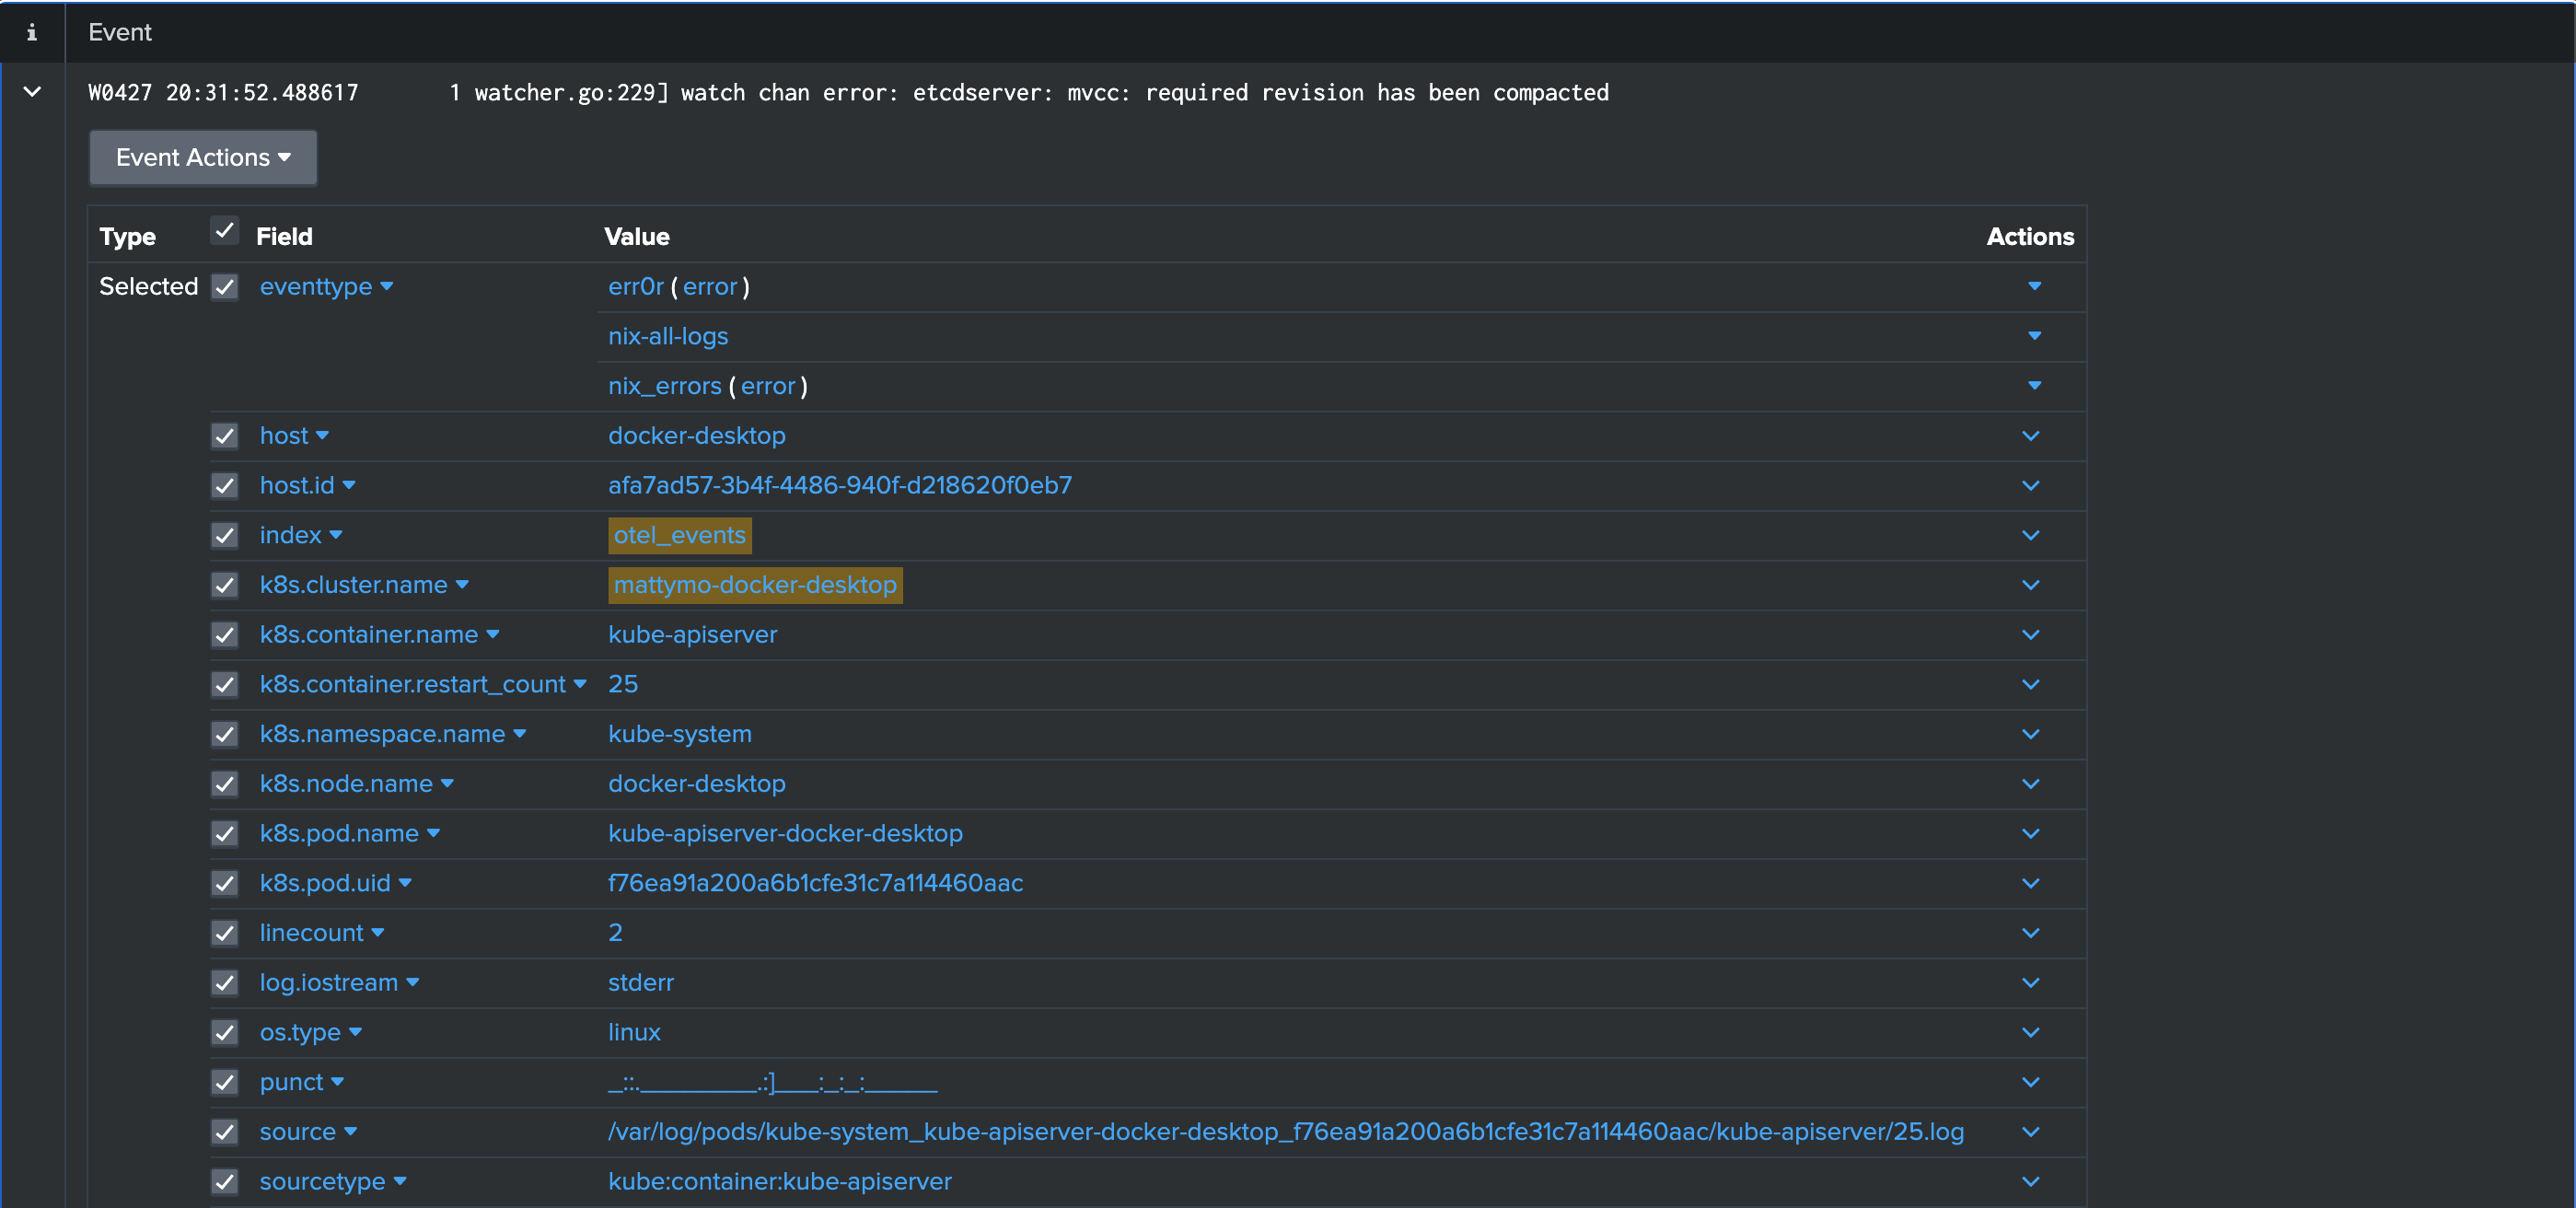Image resolution: width=2576 pixels, height=1208 pixels.
Task: Click the stderr log.iostream value
Action: 640,983
